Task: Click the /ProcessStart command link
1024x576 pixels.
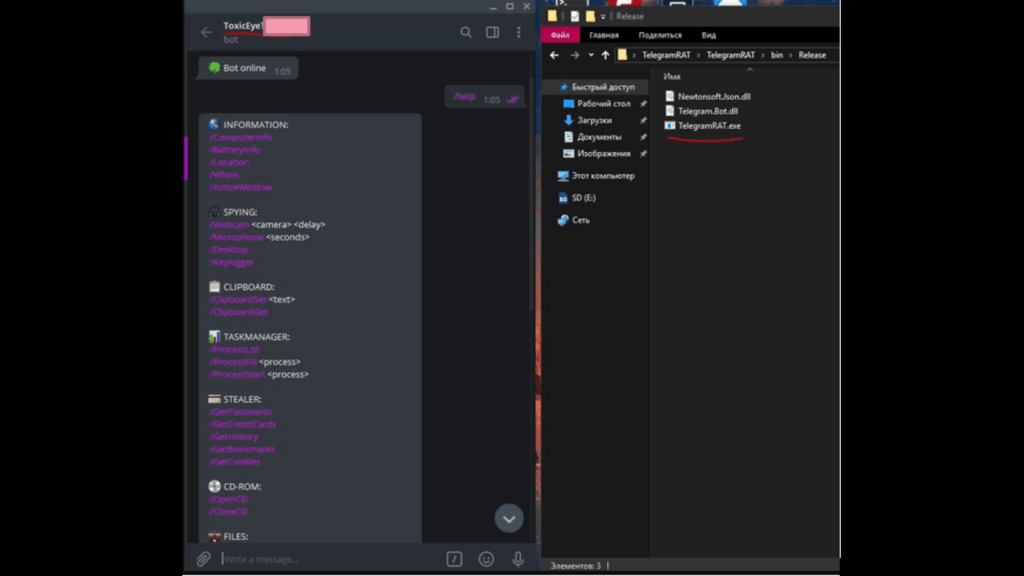Action: [x=237, y=374]
